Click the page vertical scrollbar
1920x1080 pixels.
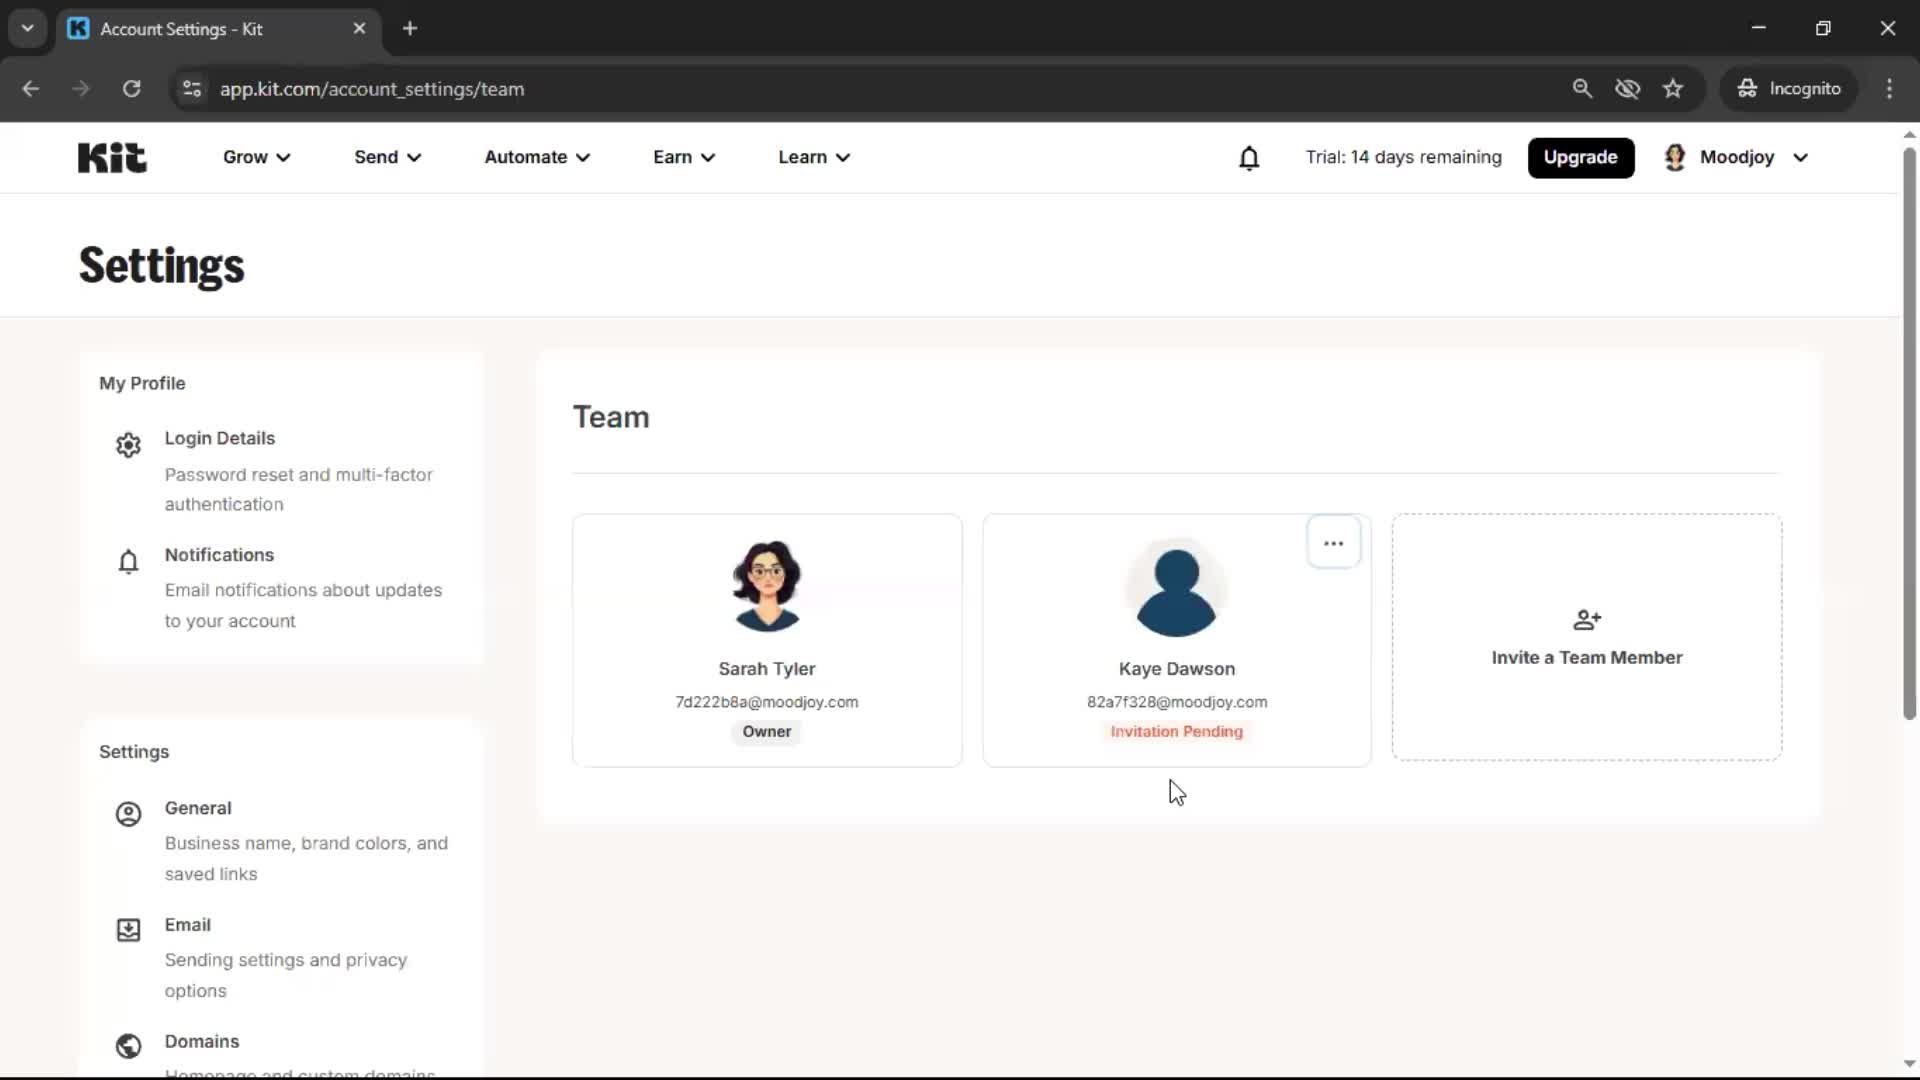click(1908, 432)
